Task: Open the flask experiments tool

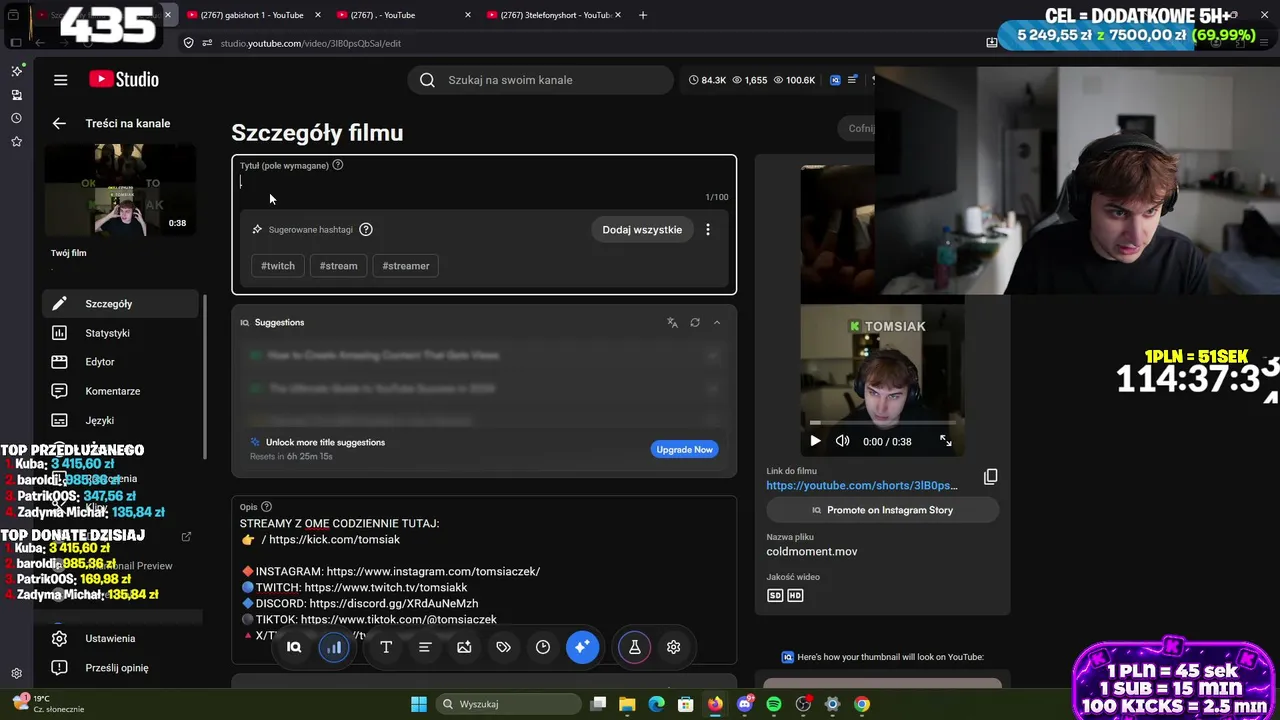Action: 634,647
